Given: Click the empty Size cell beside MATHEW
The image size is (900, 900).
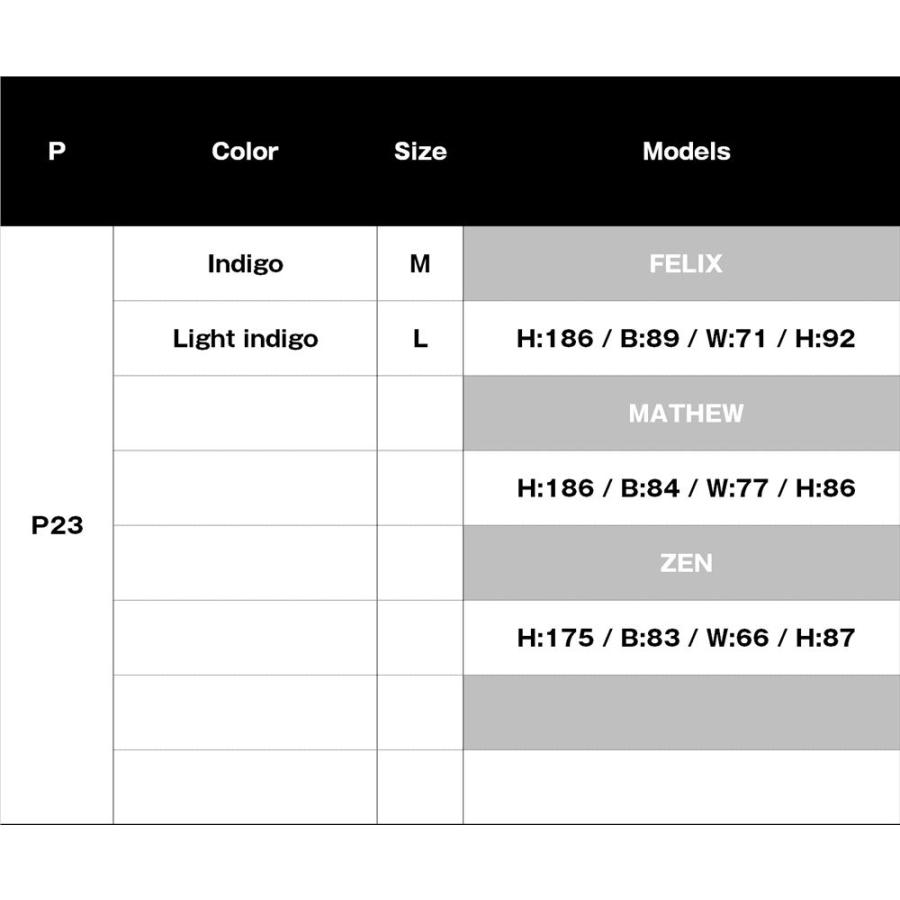Looking at the screenshot, I should click(420, 413).
